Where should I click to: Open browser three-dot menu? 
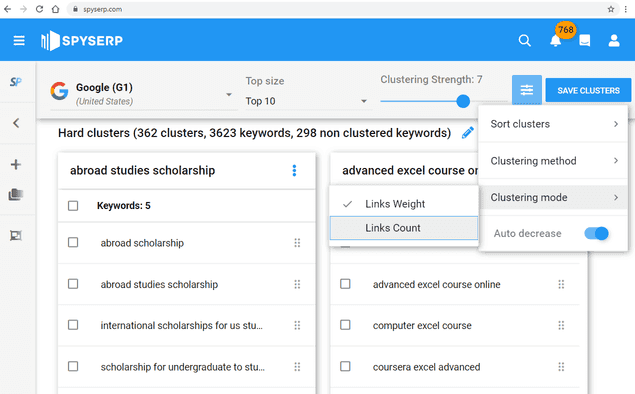coord(625,9)
